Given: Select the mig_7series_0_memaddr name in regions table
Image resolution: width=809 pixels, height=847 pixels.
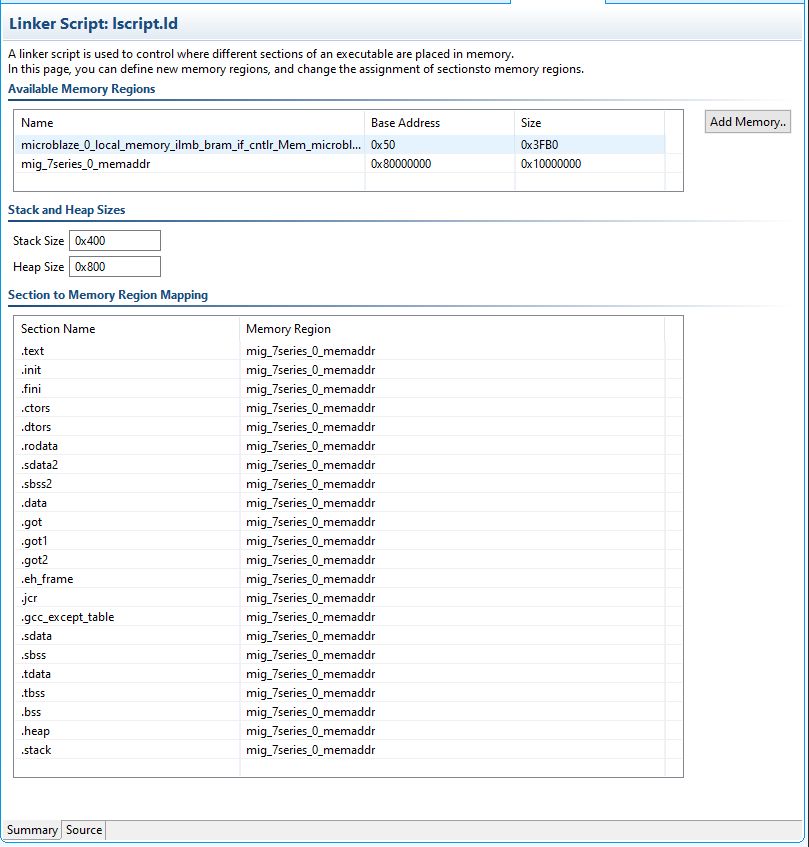Looking at the screenshot, I should pyautogui.click(x=85, y=164).
